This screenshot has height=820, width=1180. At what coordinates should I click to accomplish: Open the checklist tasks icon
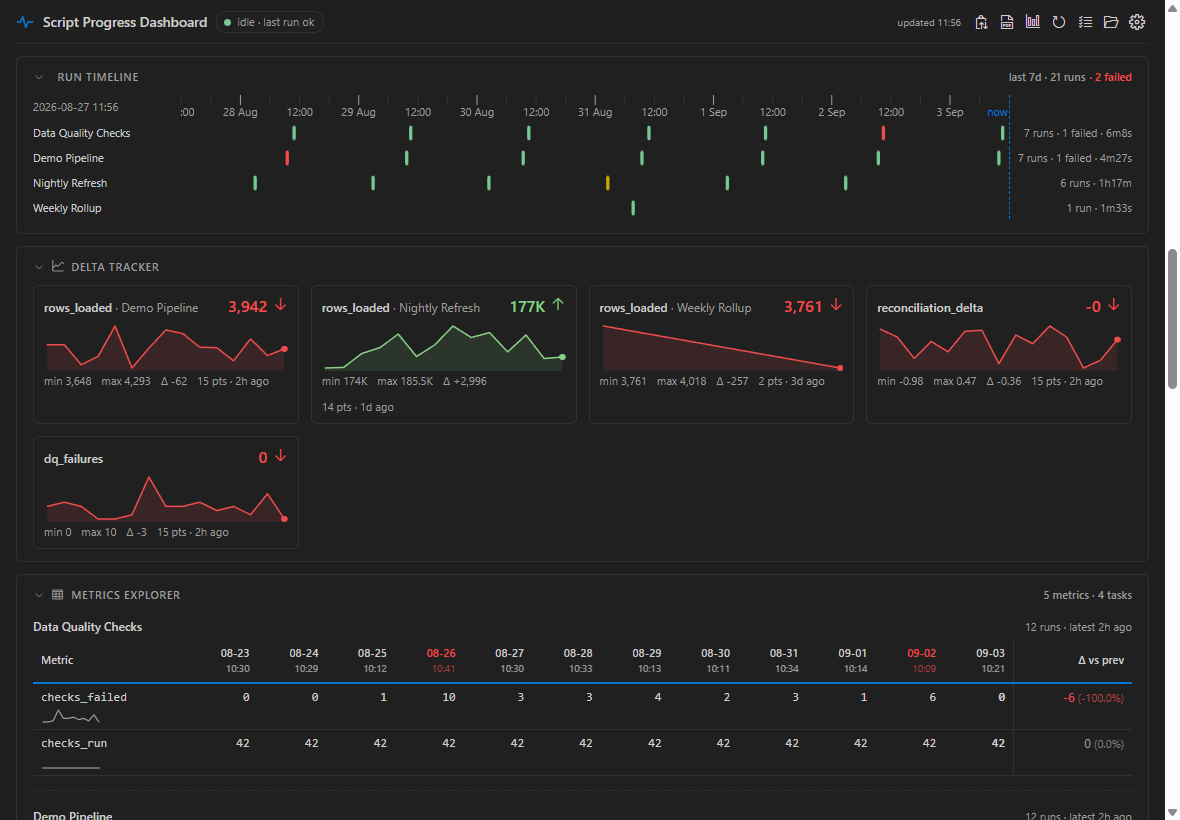click(x=1085, y=23)
